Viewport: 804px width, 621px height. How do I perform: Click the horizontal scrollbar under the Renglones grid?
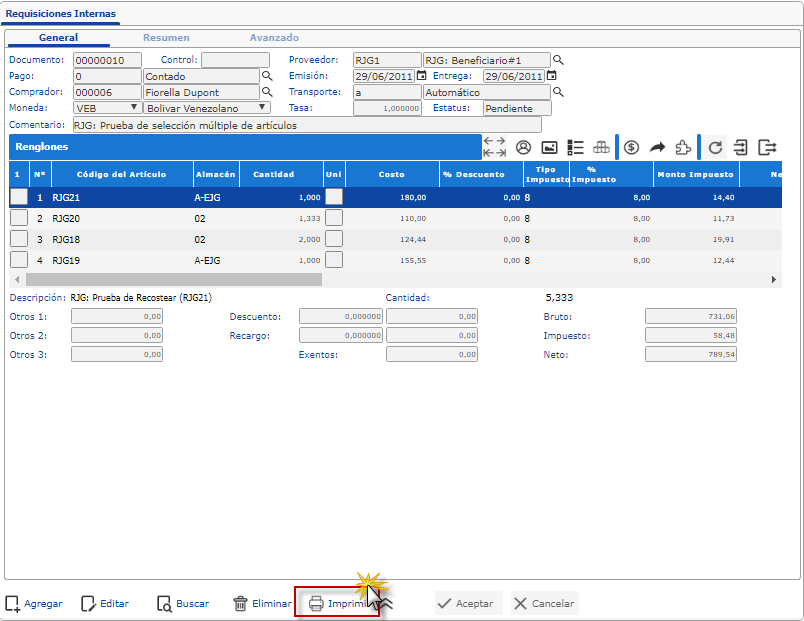pos(172,280)
